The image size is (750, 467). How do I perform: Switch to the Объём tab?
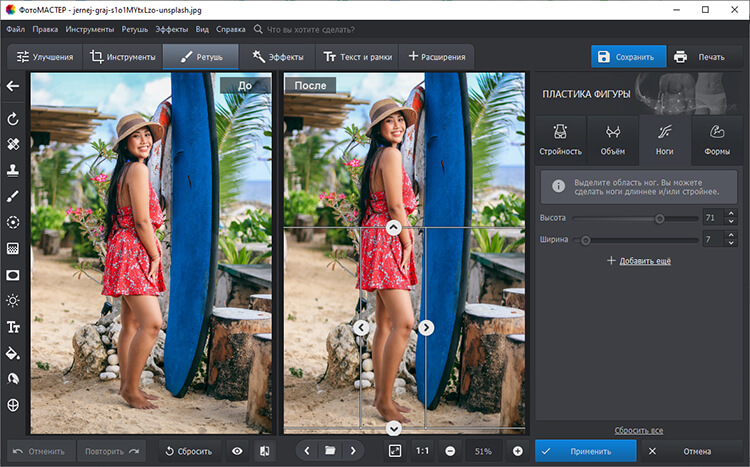pos(612,140)
